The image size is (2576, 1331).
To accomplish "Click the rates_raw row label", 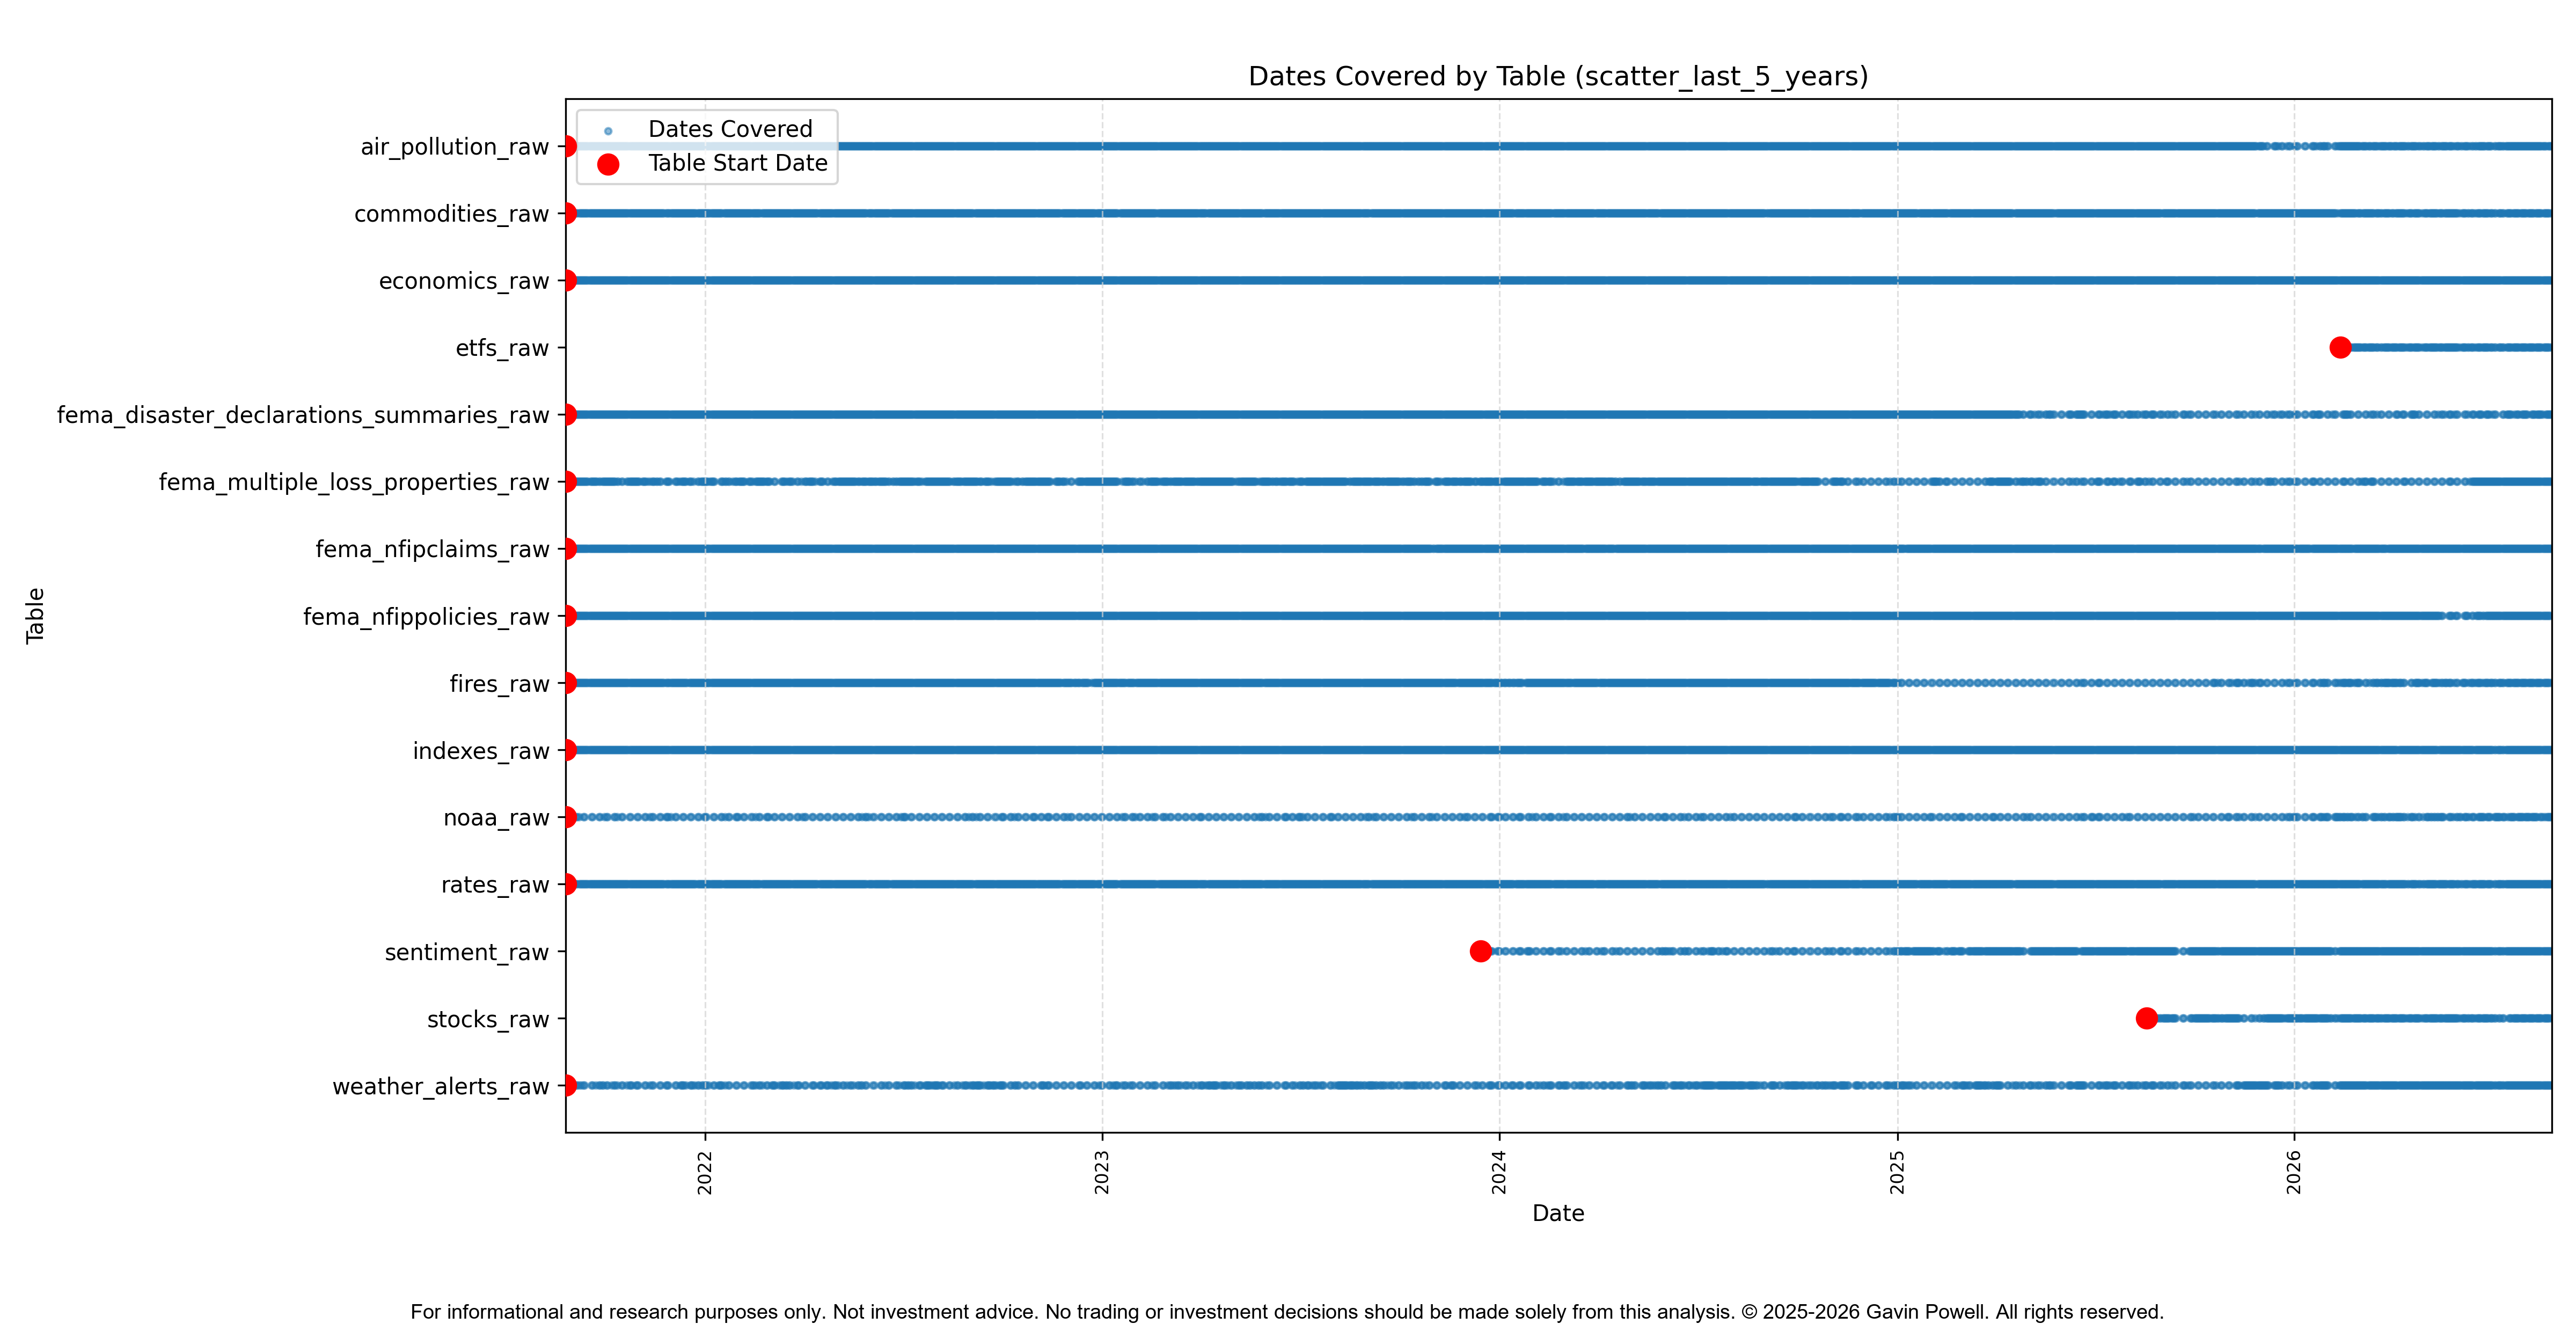I will pos(495,885).
